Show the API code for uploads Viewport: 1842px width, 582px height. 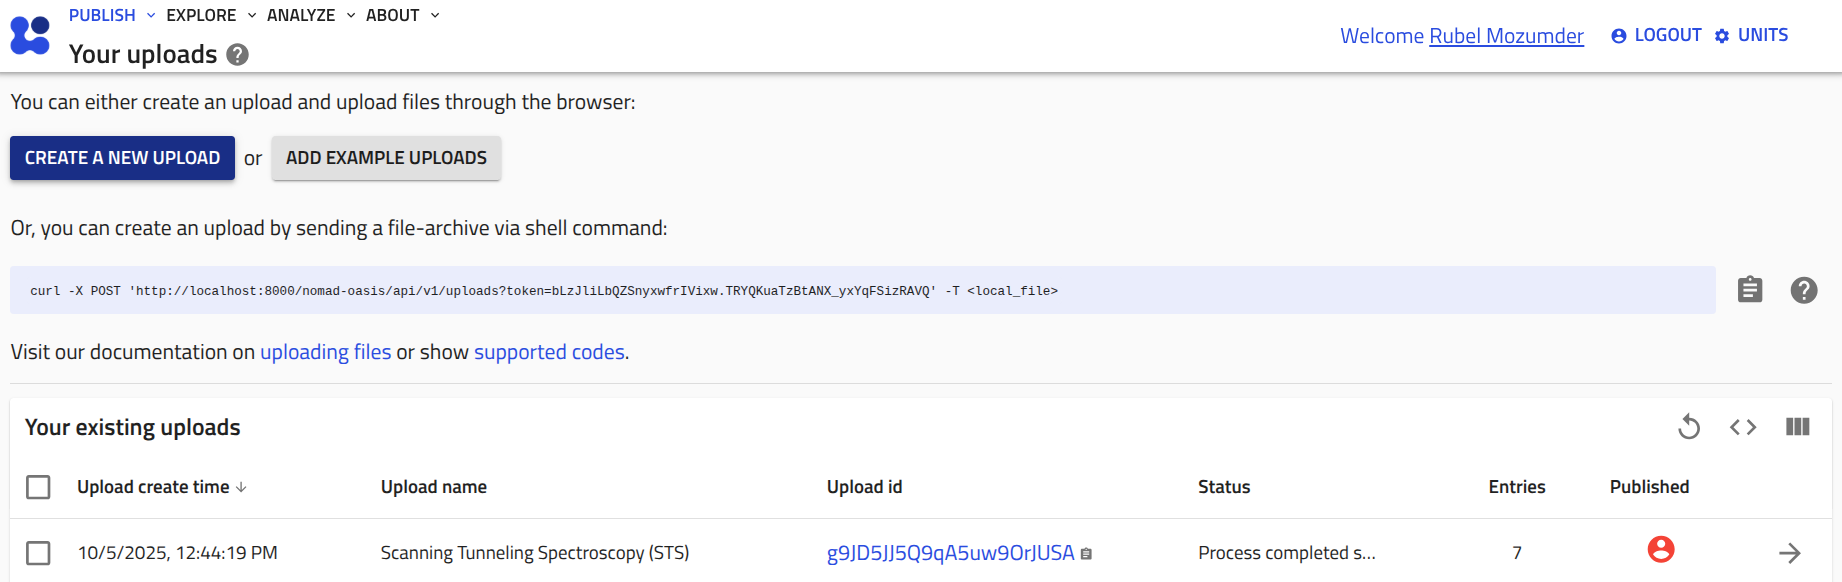(x=1743, y=427)
